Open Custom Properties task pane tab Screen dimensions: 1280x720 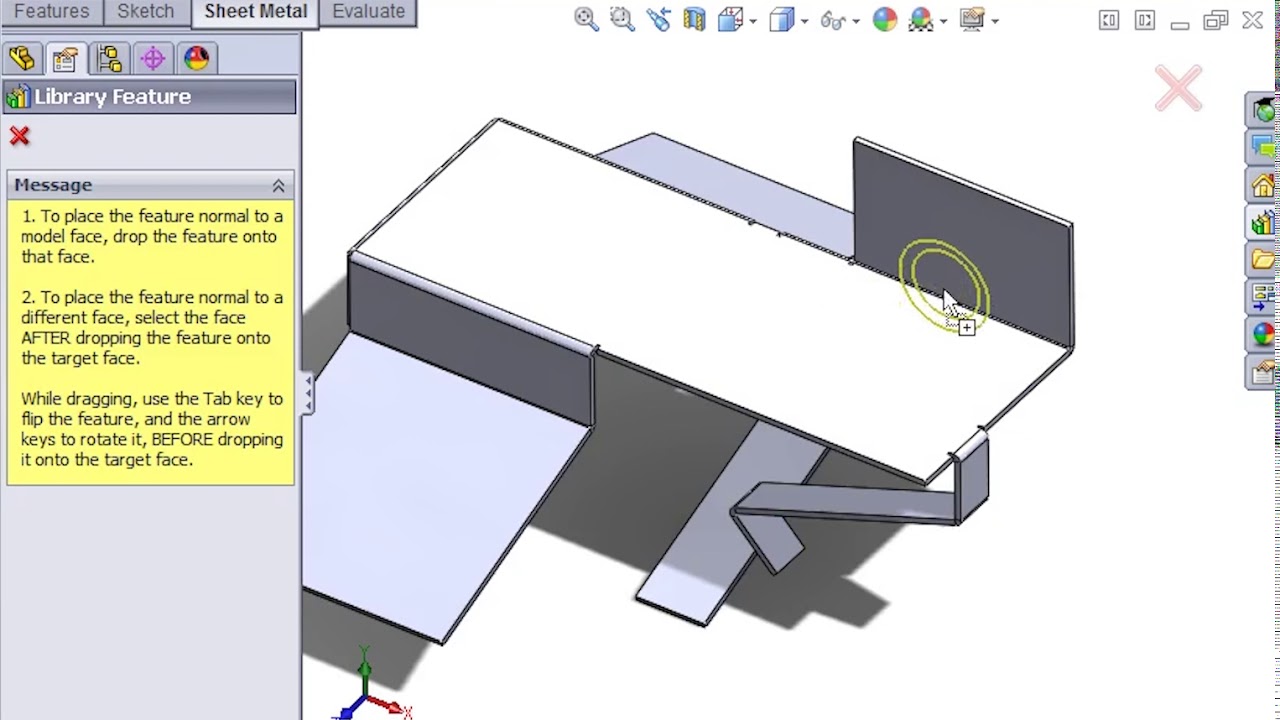coord(1262,372)
